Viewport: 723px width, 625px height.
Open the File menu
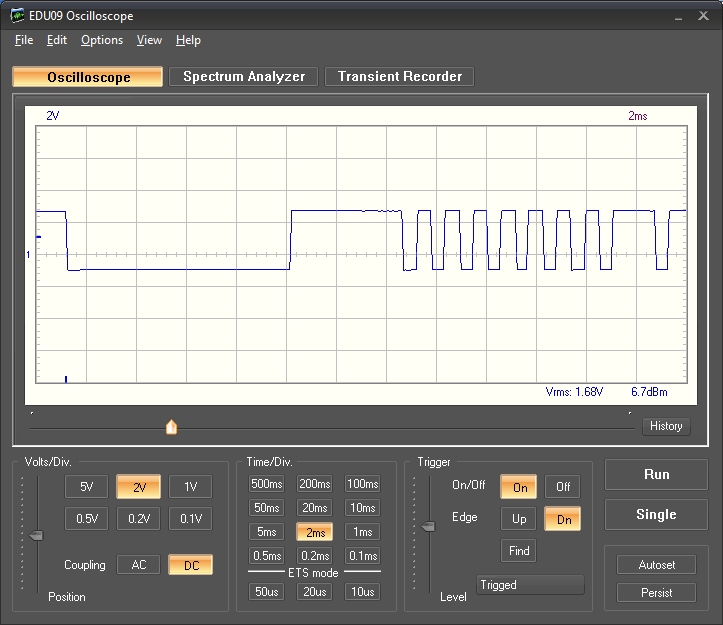(24, 40)
